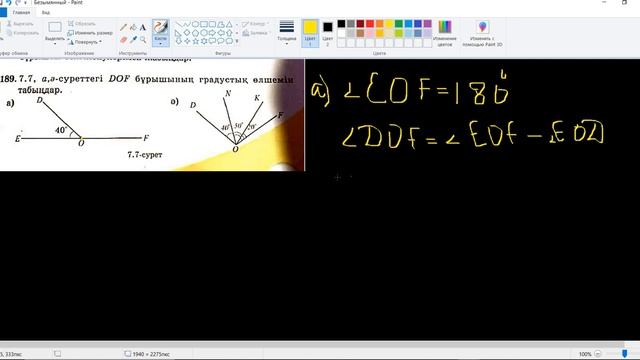
Task: Open the Brushes dropdown arrow
Action: click(x=160, y=44)
